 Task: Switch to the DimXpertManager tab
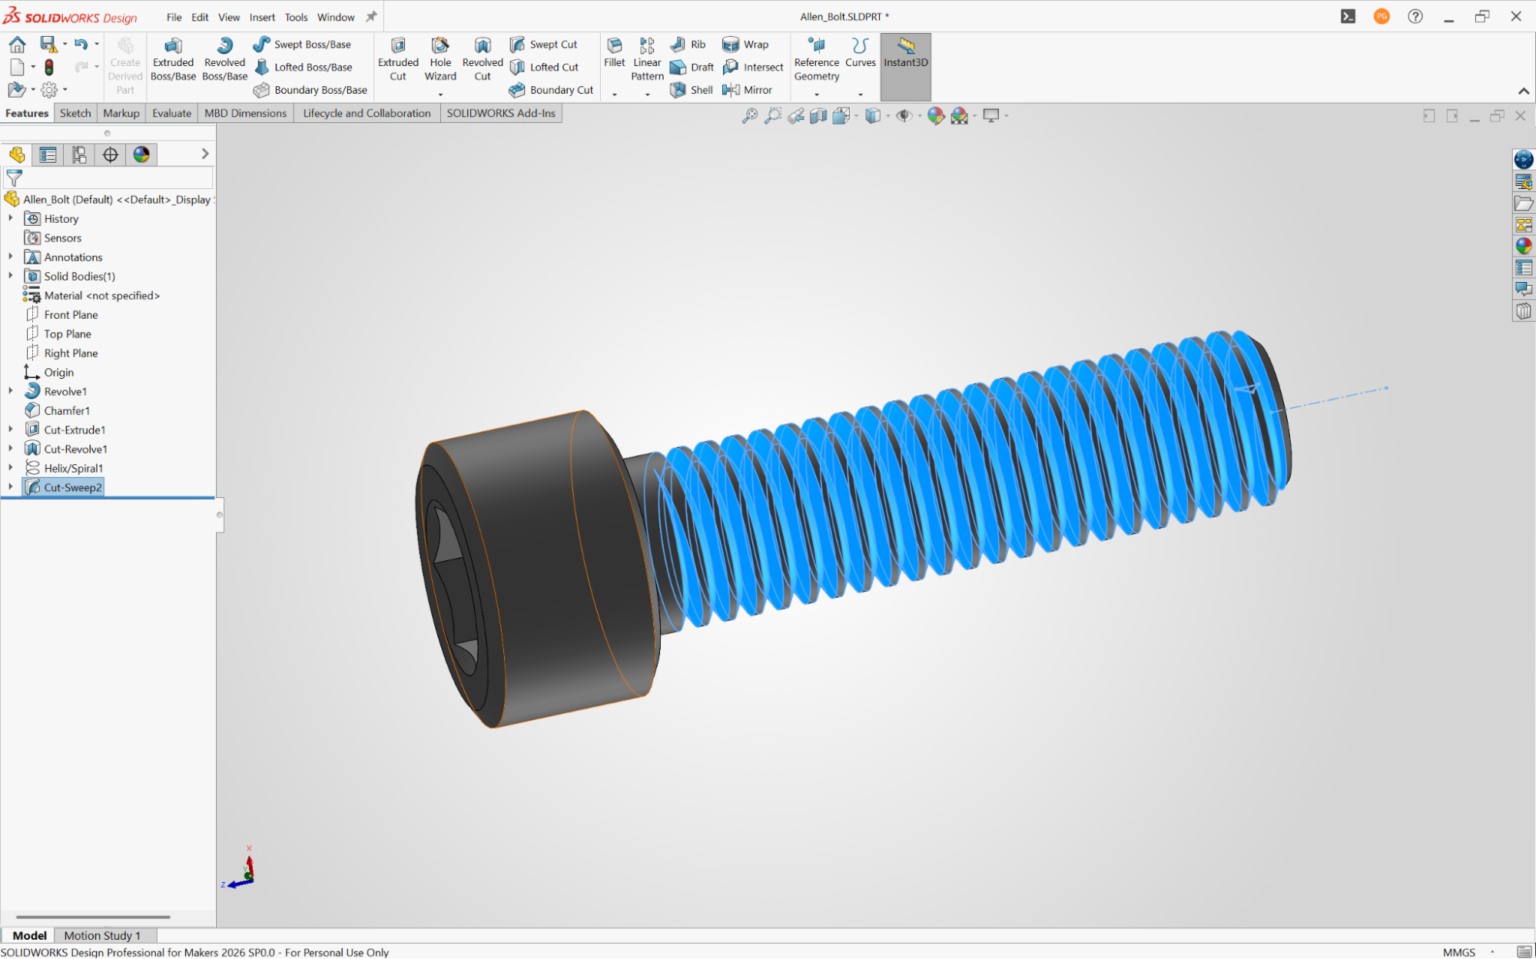tap(110, 155)
